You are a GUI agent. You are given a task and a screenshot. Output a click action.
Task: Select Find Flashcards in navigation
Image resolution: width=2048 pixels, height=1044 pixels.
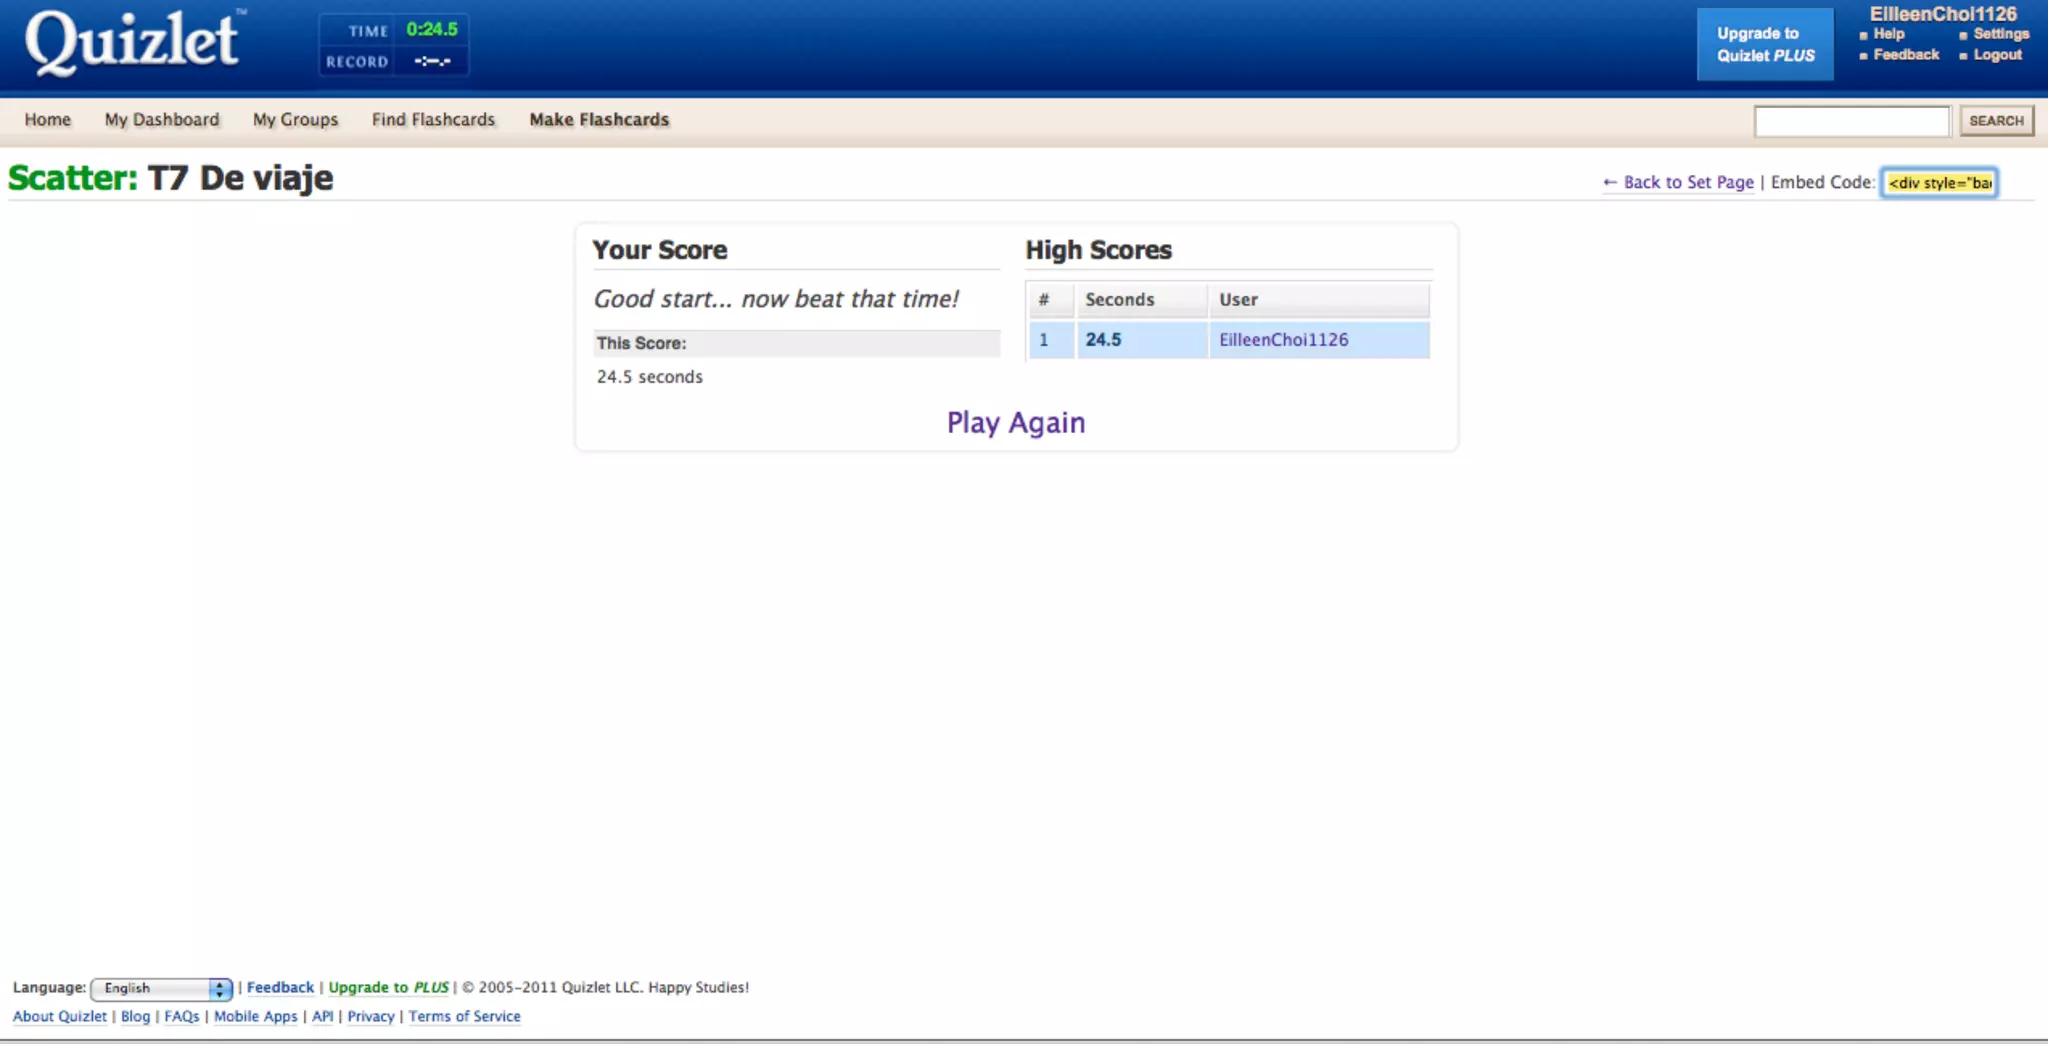(x=434, y=120)
